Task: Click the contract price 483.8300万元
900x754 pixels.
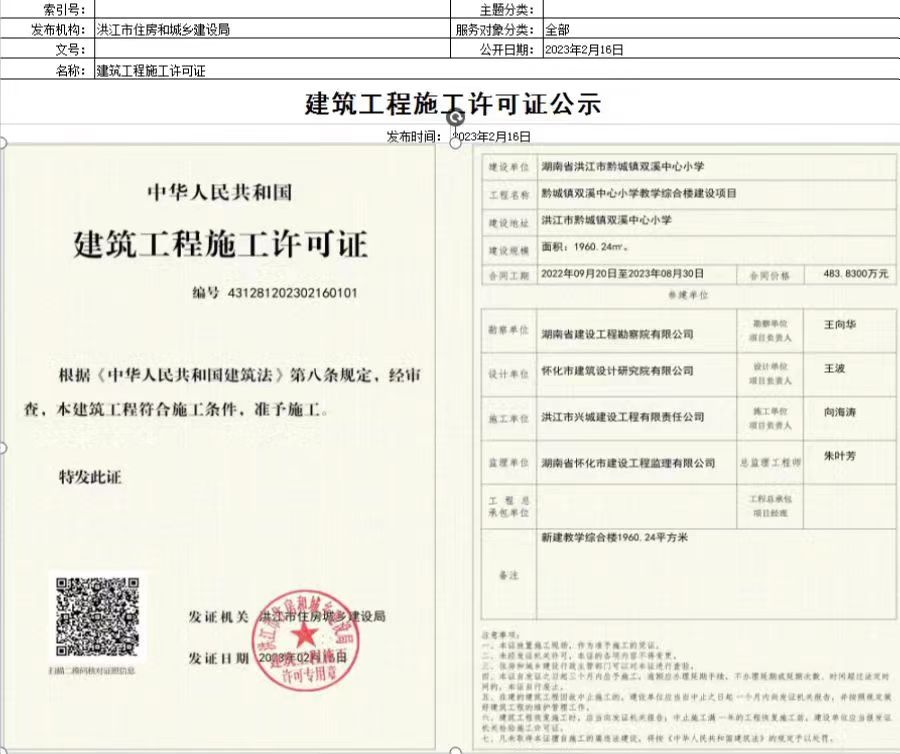Action: pyautogui.click(x=856, y=274)
